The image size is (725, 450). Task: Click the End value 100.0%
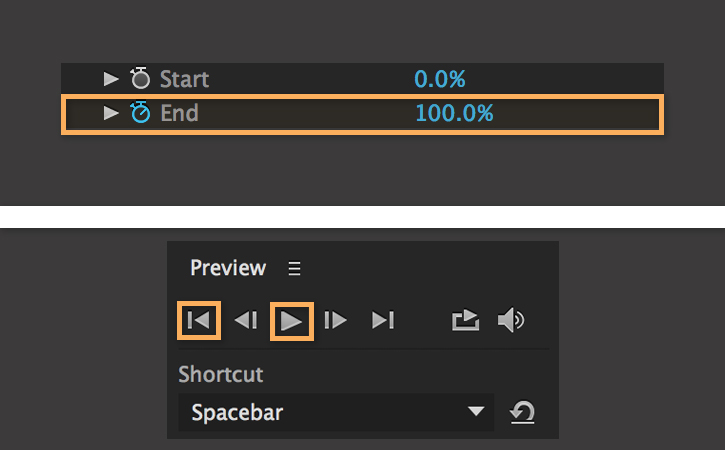[x=454, y=113]
